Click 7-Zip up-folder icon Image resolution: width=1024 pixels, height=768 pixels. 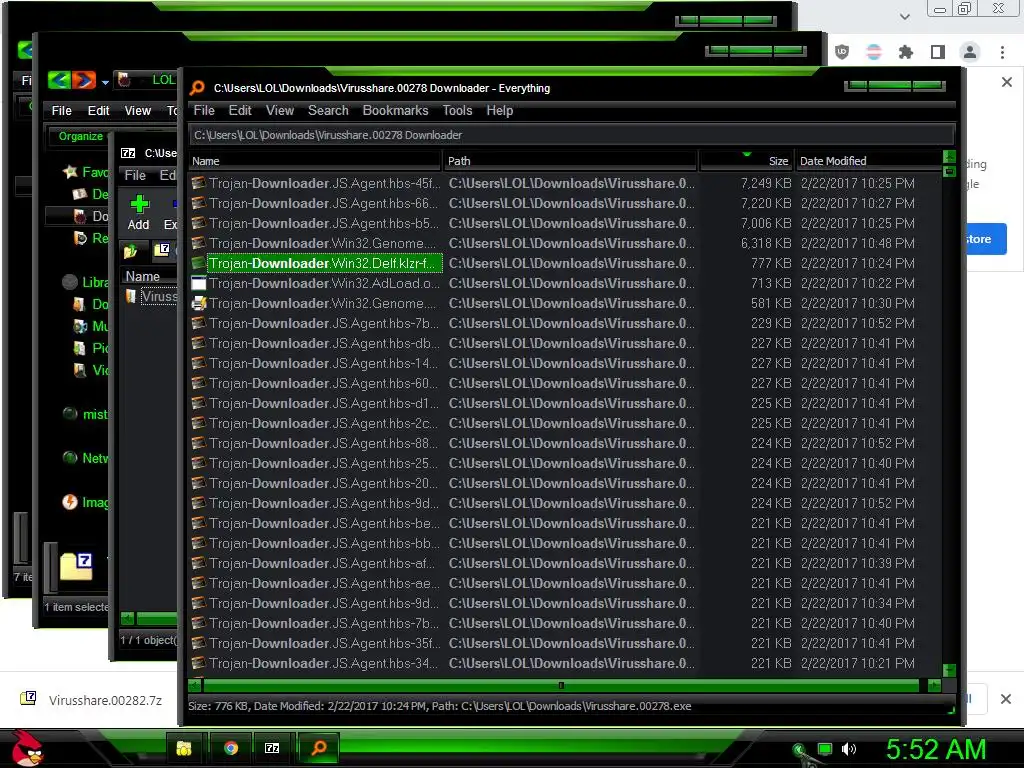[x=130, y=251]
